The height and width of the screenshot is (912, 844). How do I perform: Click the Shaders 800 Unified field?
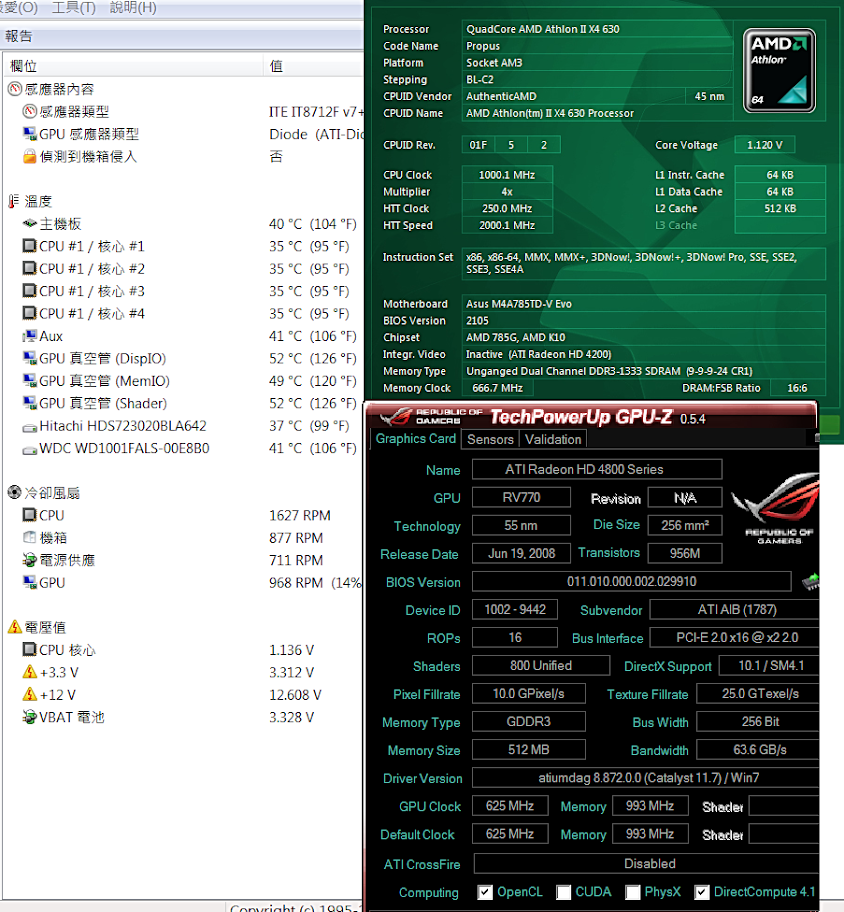[x=541, y=665]
